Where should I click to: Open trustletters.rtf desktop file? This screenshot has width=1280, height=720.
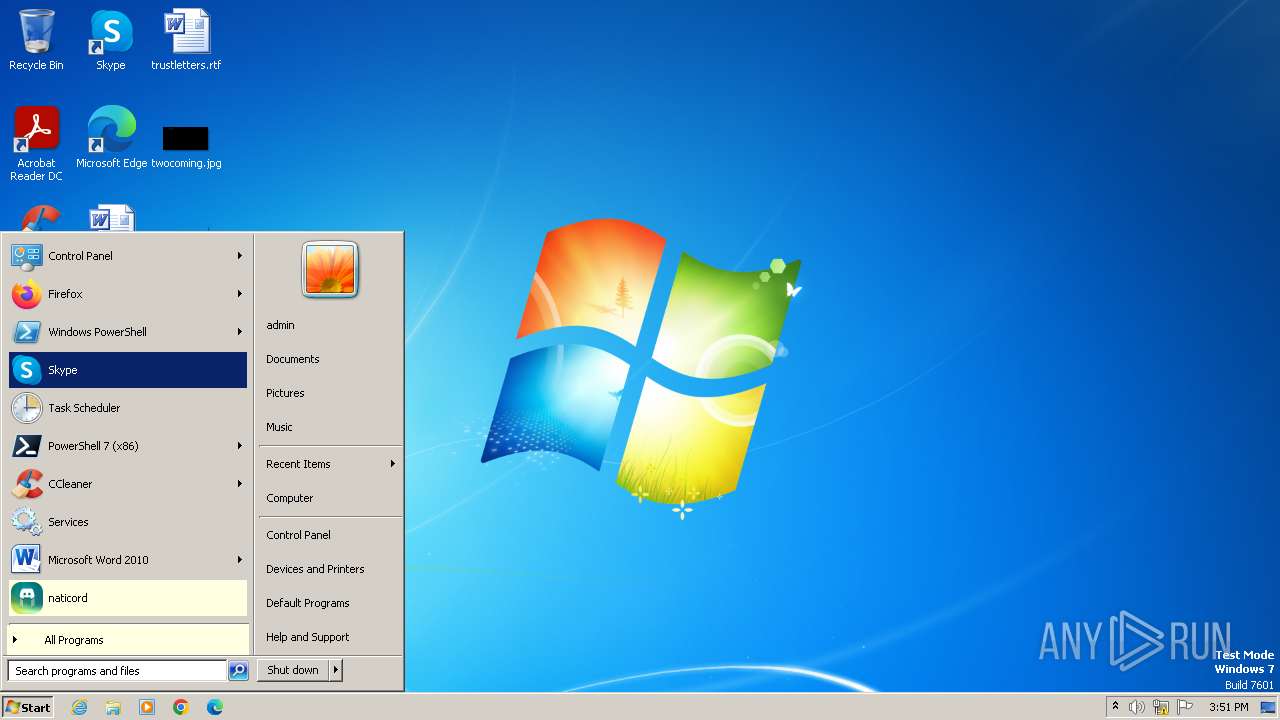pyautogui.click(x=186, y=40)
